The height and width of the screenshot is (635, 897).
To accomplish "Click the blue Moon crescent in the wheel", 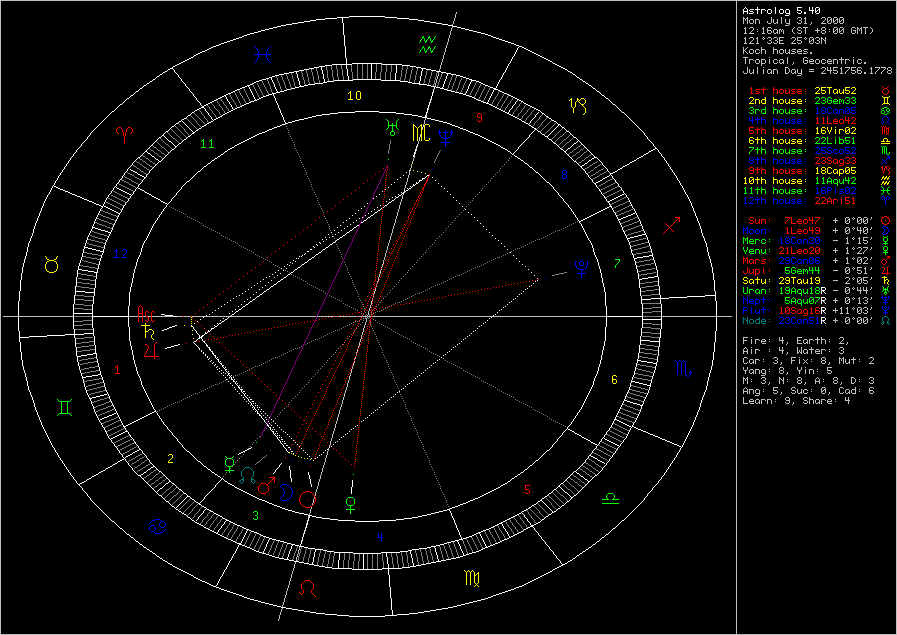I will click(x=287, y=492).
